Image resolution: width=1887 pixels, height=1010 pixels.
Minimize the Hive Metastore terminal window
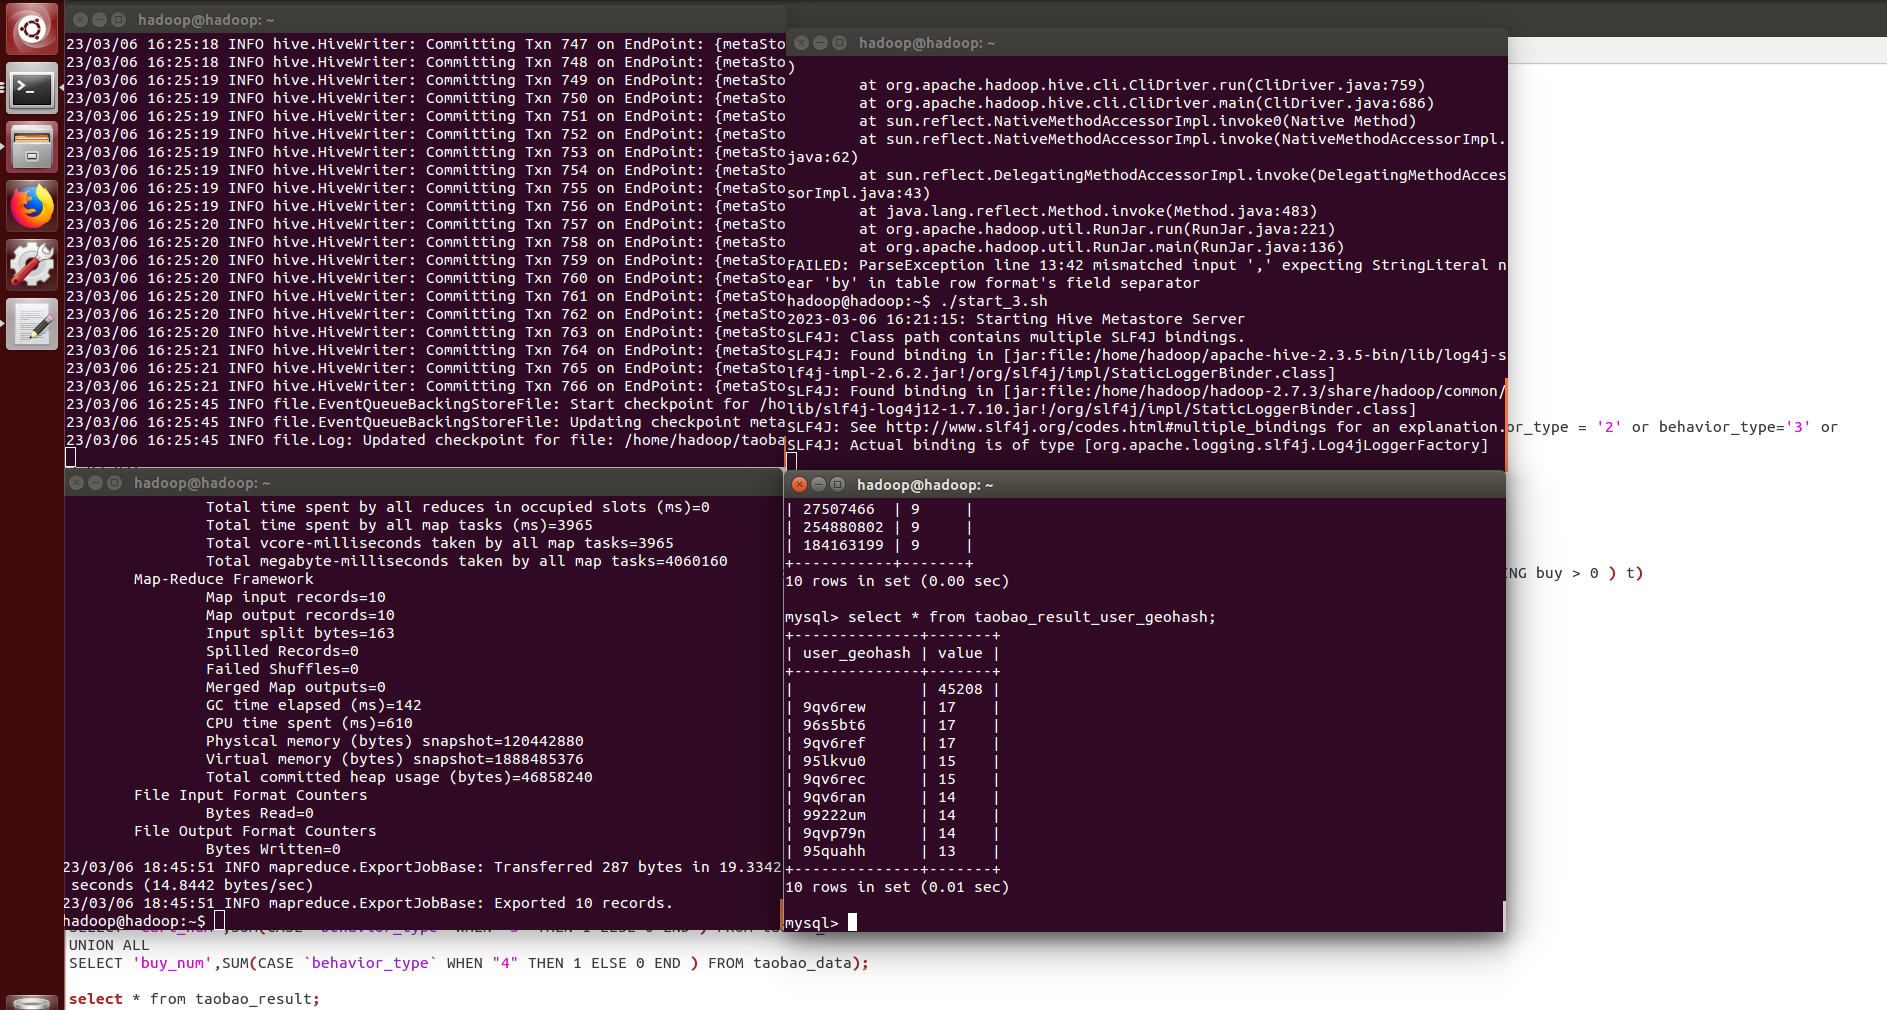point(820,43)
